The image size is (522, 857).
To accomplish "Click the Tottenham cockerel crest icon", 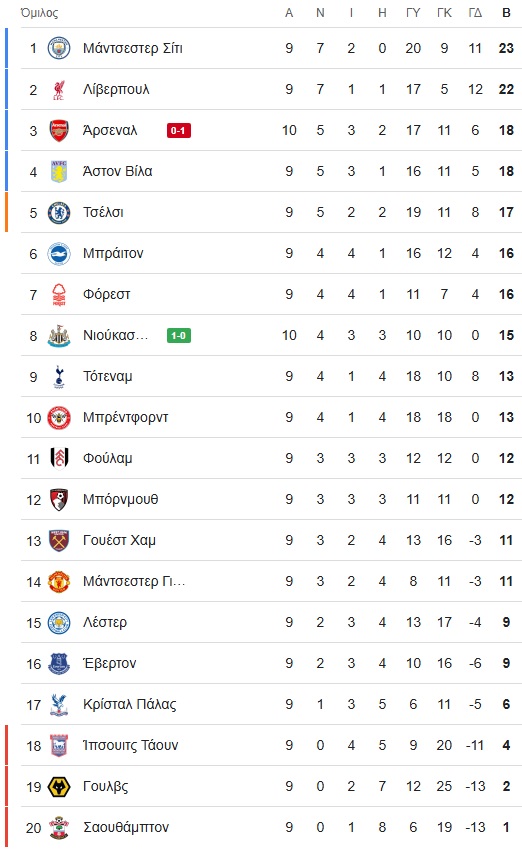I will click(x=59, y=377).
